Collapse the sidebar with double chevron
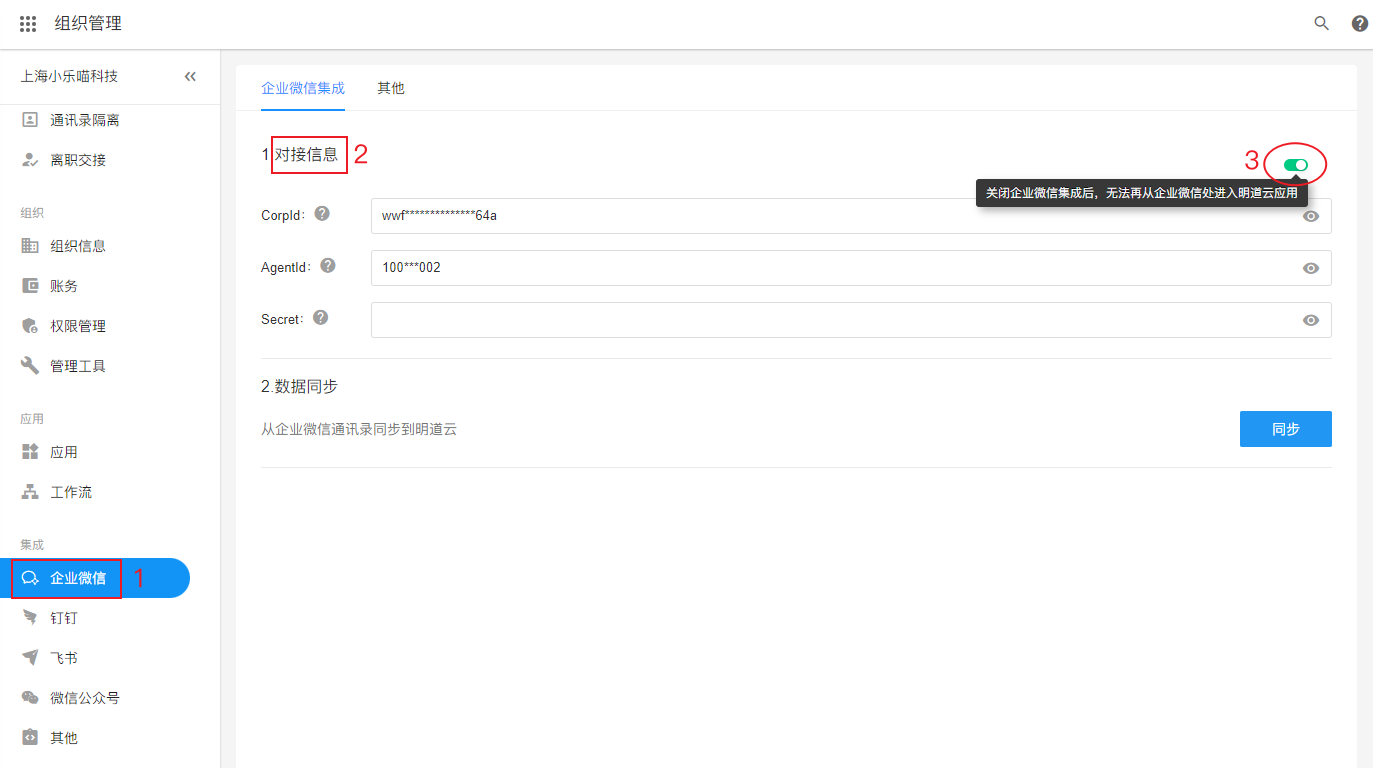 point(190,77)
